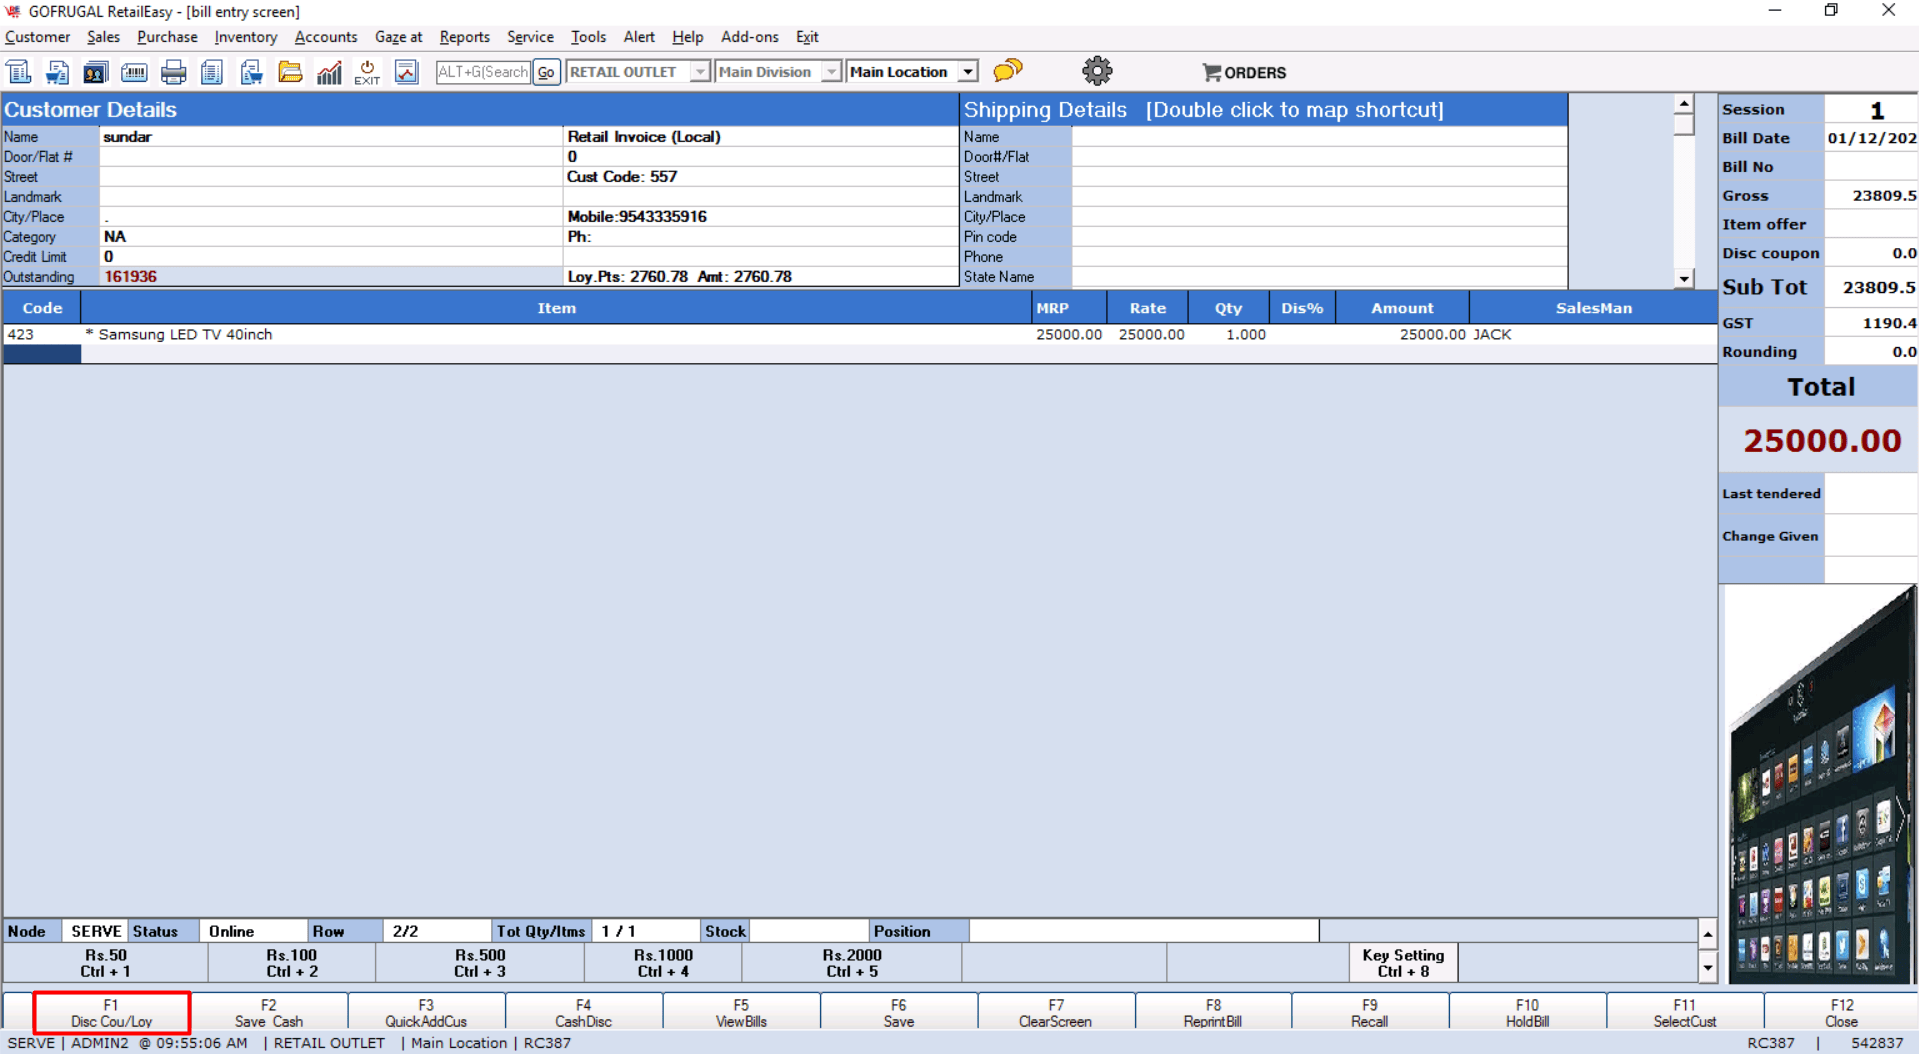Open the Reports menu

coord(465,37)
